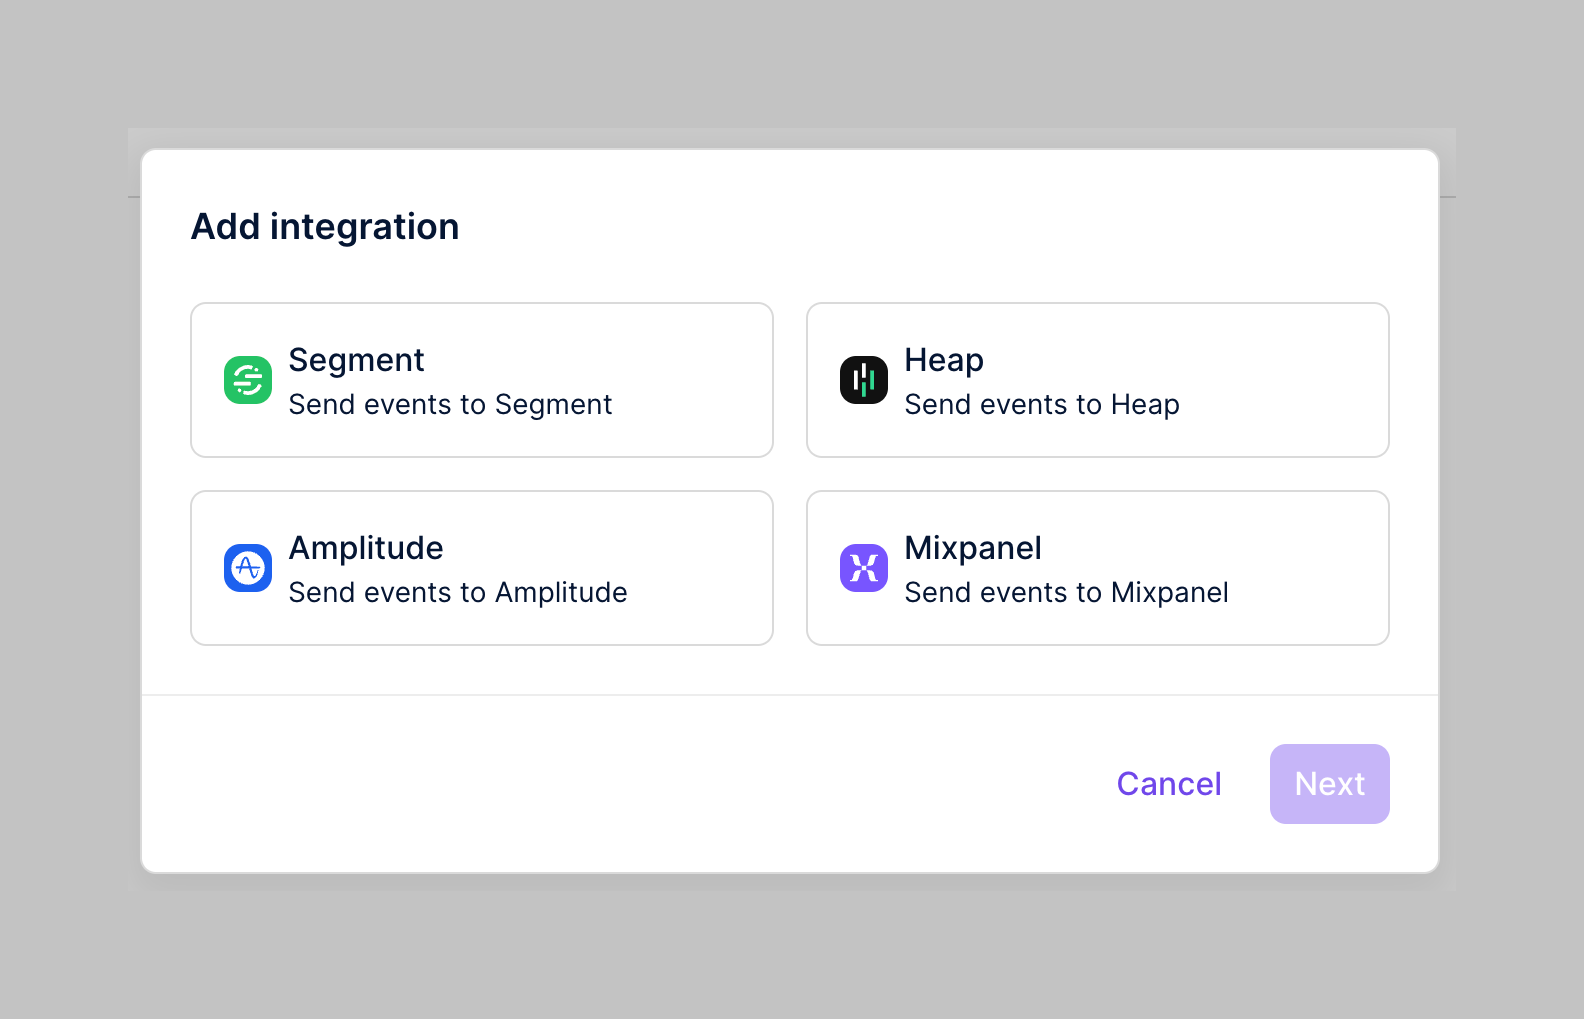
Task: Click the "Send events to Heap" description
Action: [1041, 405]
